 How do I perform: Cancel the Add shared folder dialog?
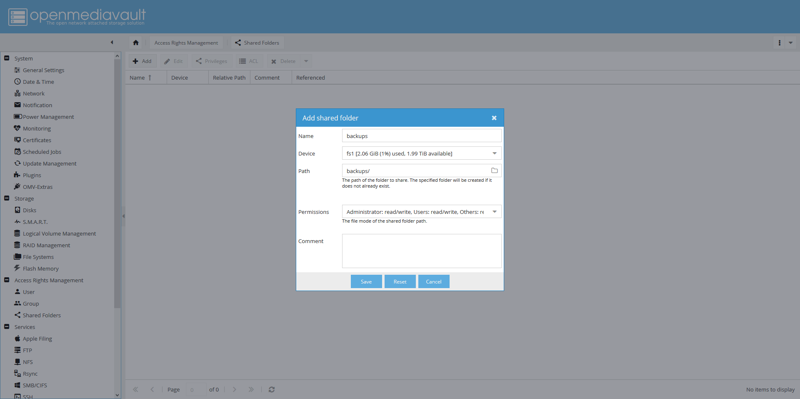pyautogui.click(x=434, y=282)
